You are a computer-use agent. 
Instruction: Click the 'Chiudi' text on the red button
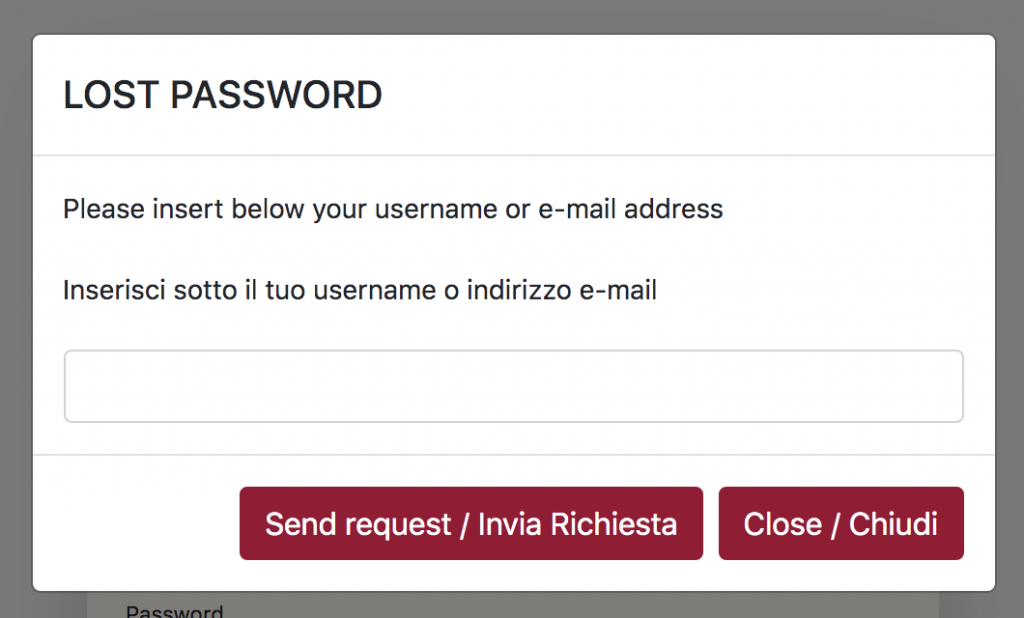pyautogui.click(x=893, y=525)
